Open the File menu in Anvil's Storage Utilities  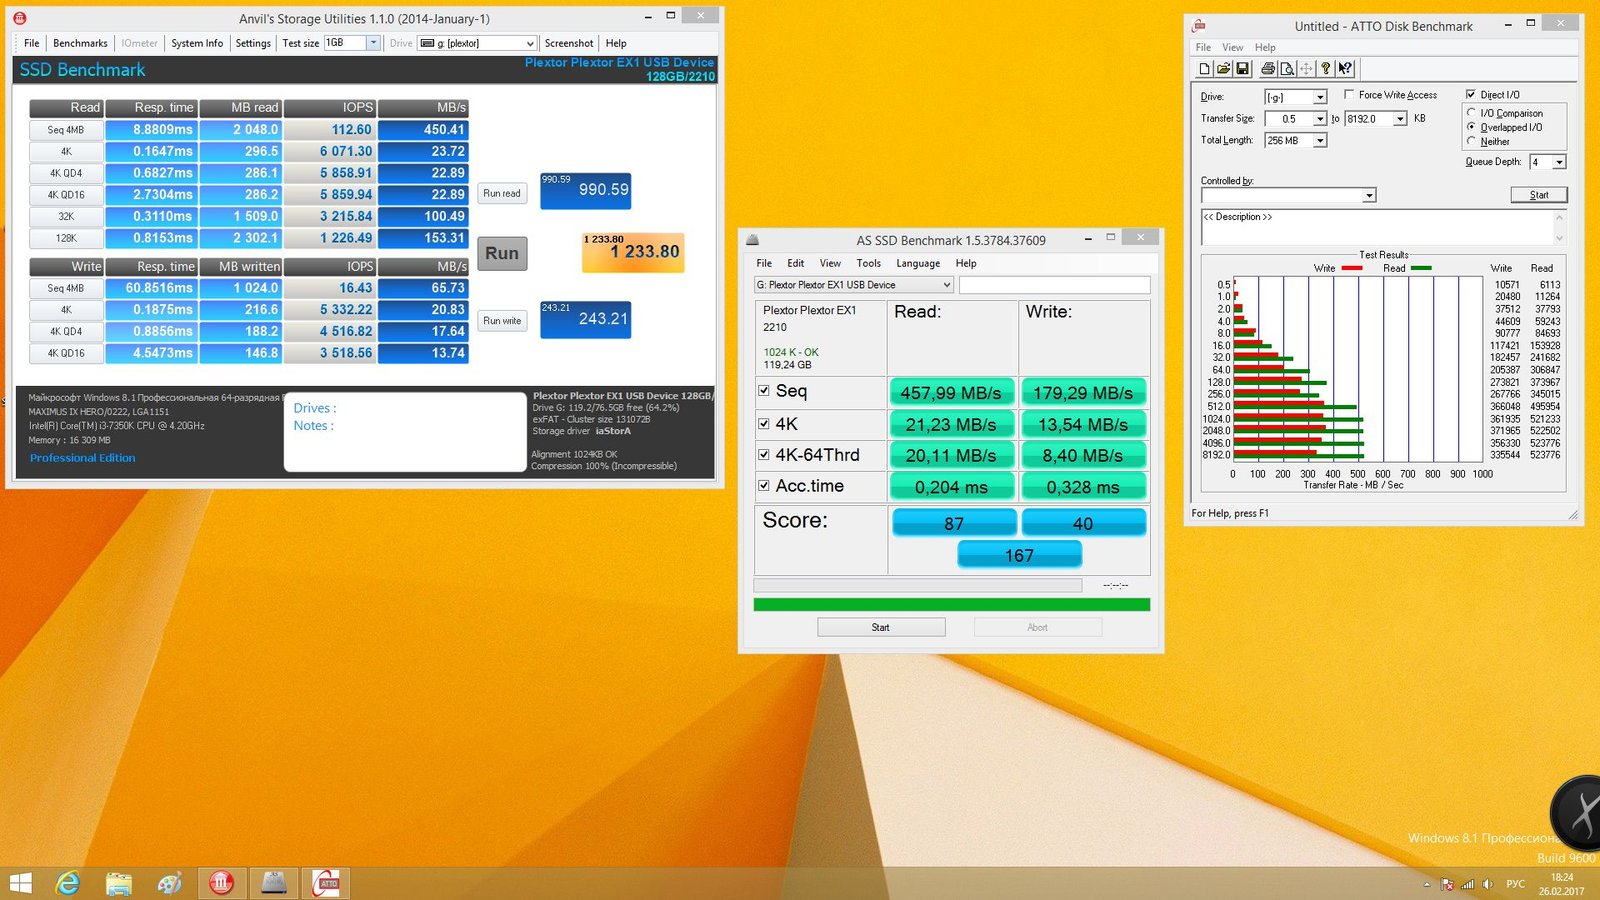pos(32,43)
